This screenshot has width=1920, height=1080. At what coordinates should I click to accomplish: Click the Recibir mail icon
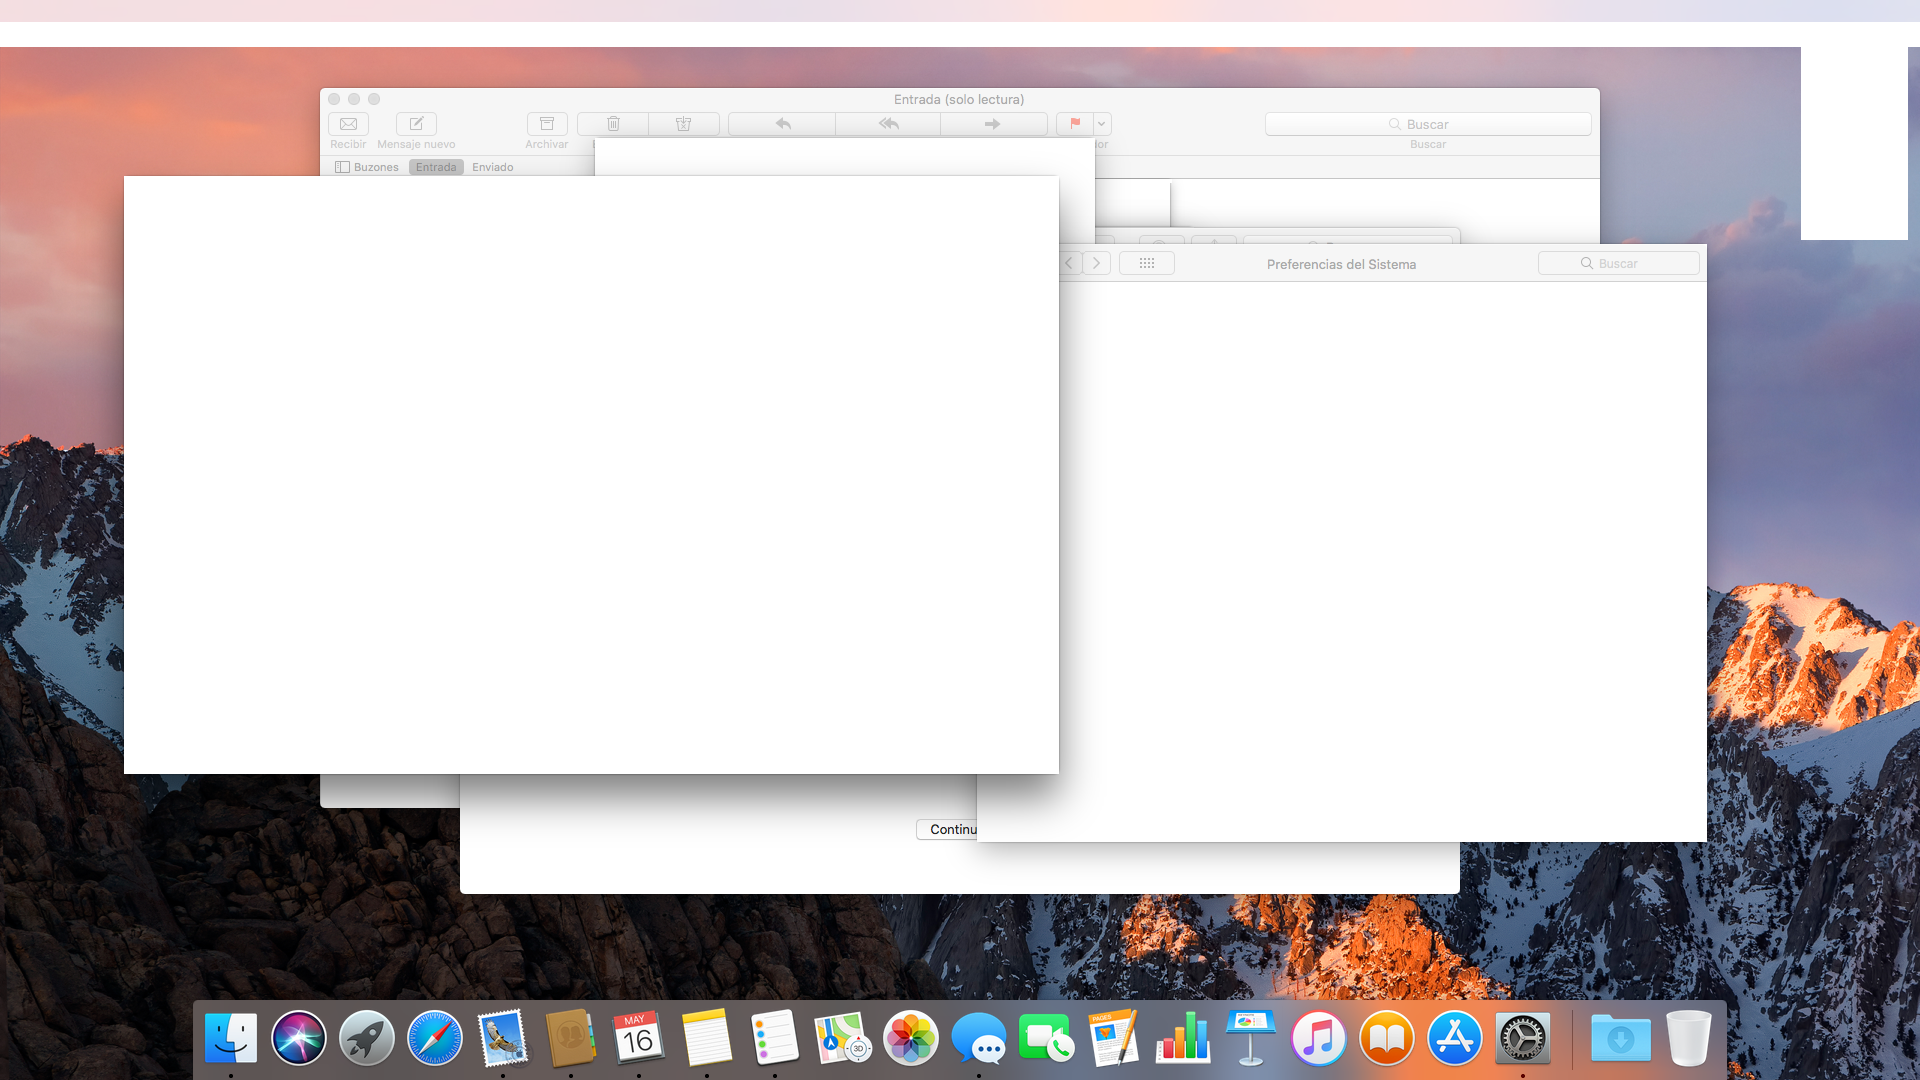click(348, 124)
